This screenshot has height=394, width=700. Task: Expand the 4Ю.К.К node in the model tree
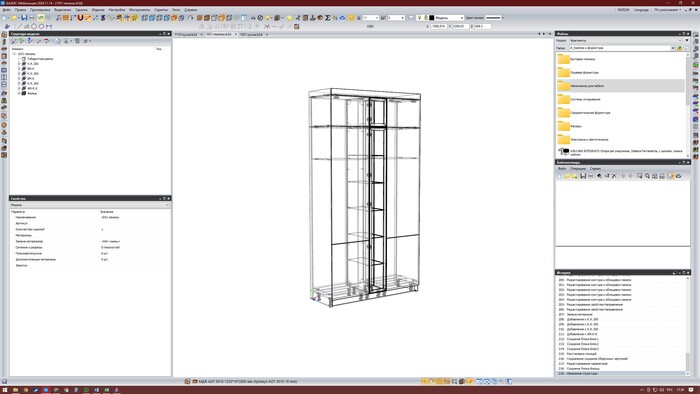19,88
